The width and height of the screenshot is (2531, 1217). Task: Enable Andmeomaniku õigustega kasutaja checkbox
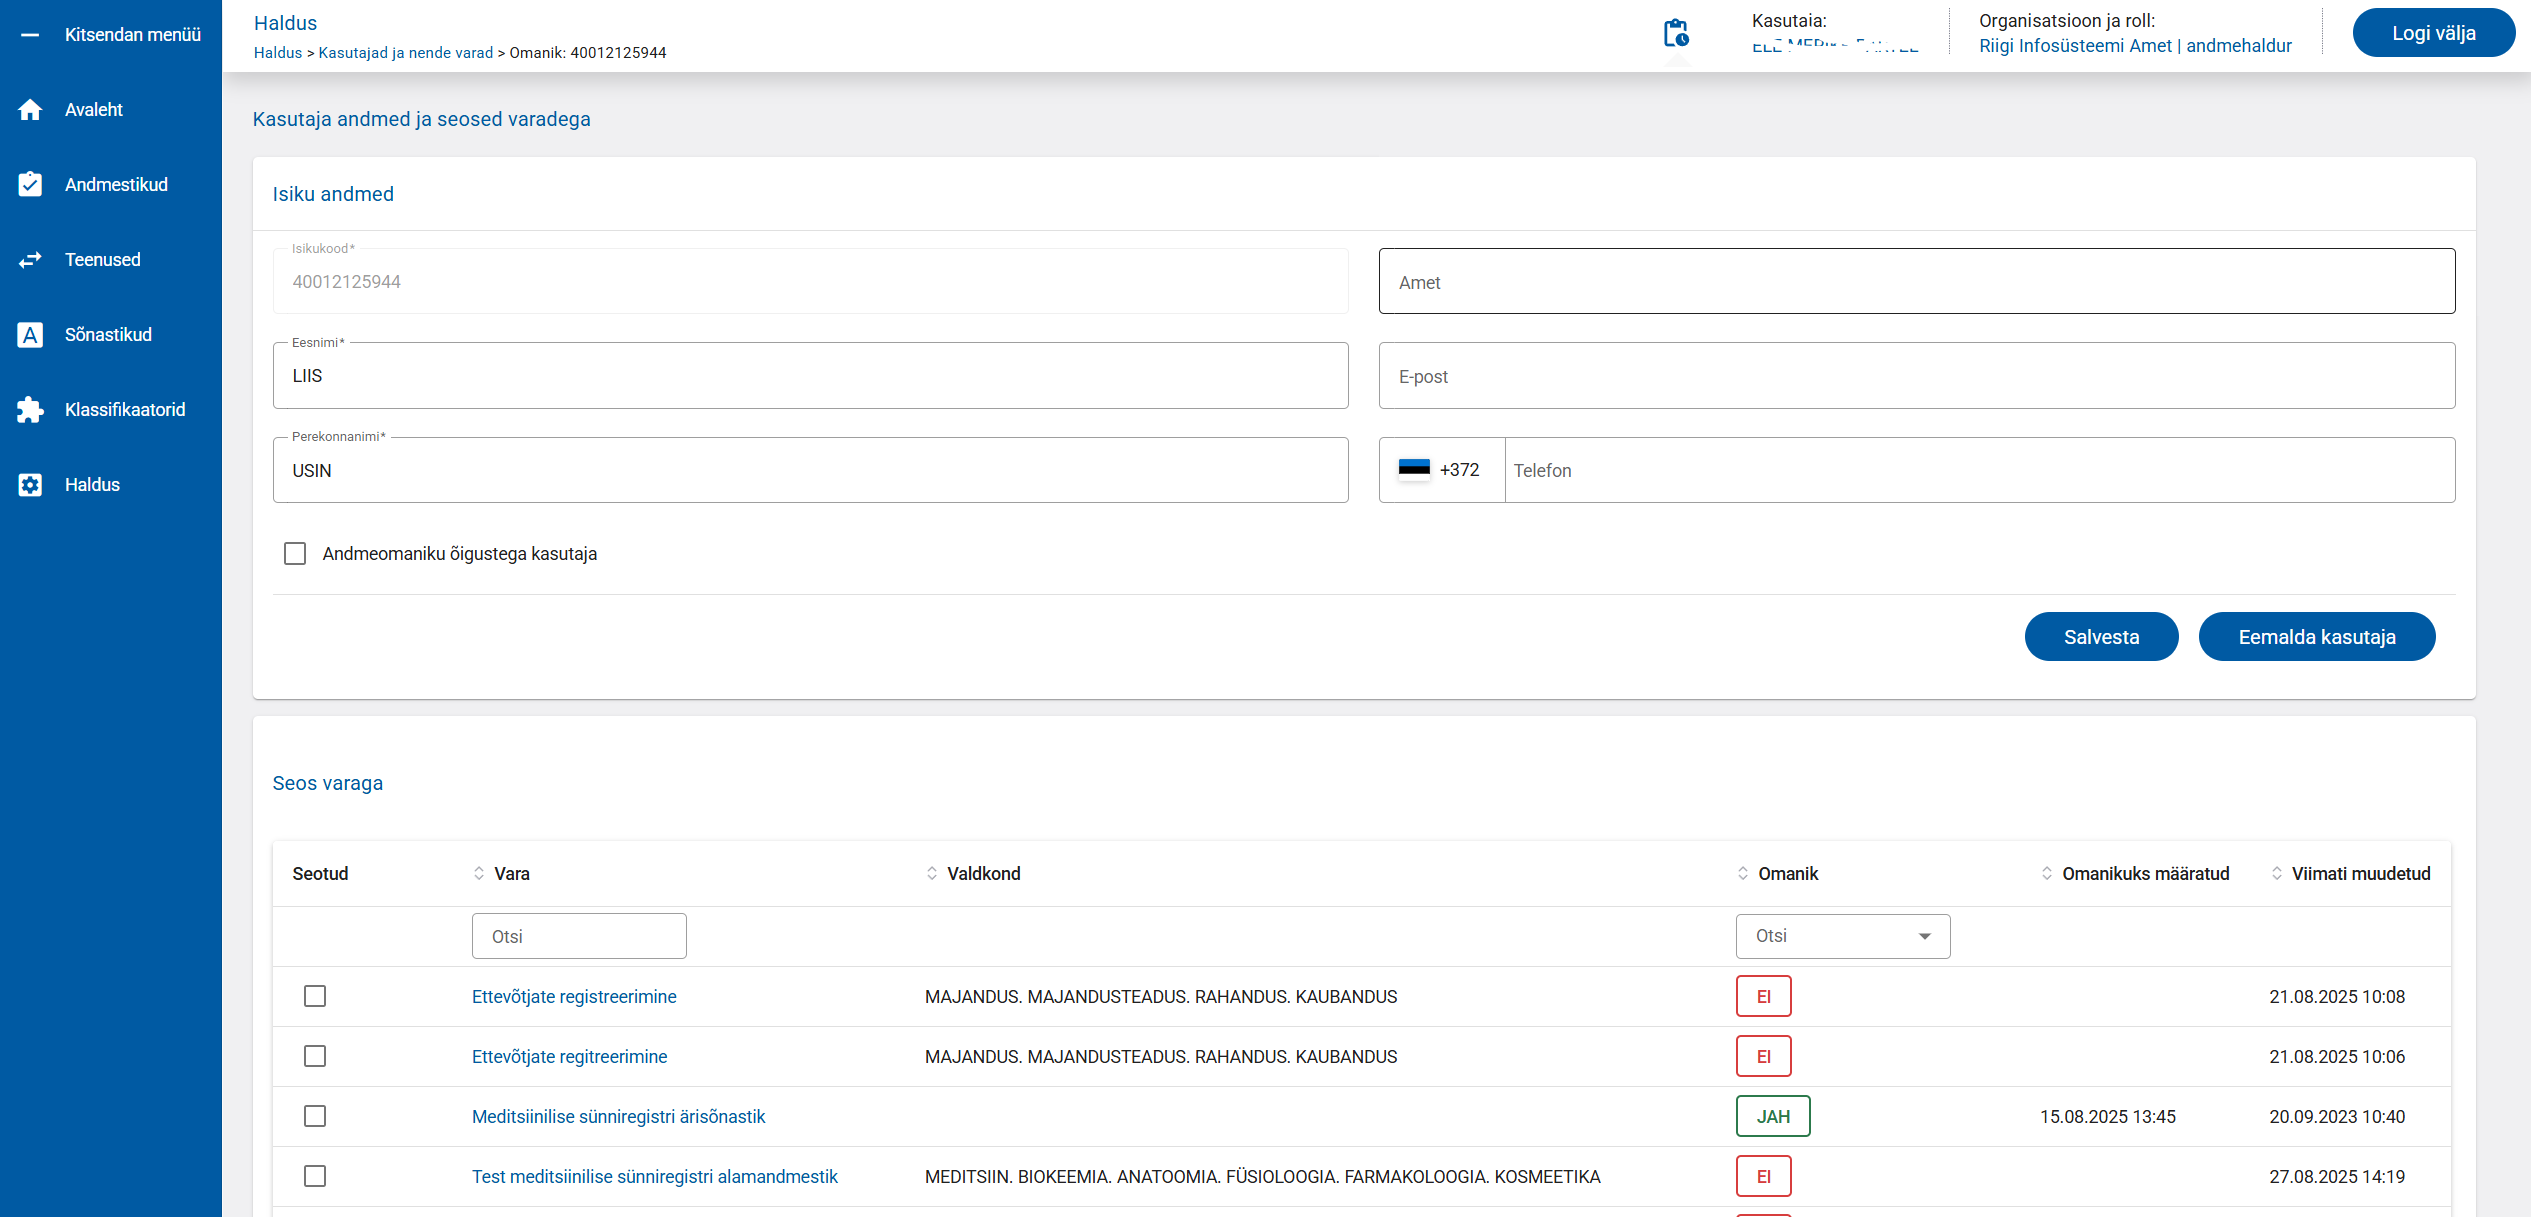point(295,554)
